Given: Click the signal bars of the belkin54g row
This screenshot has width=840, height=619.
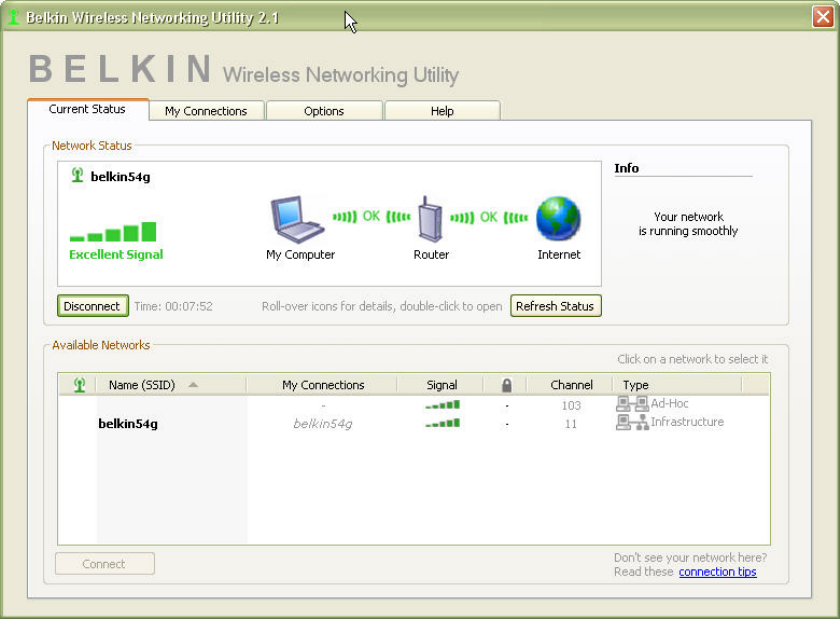Looking at the screenshot, I should coord(442,423).
